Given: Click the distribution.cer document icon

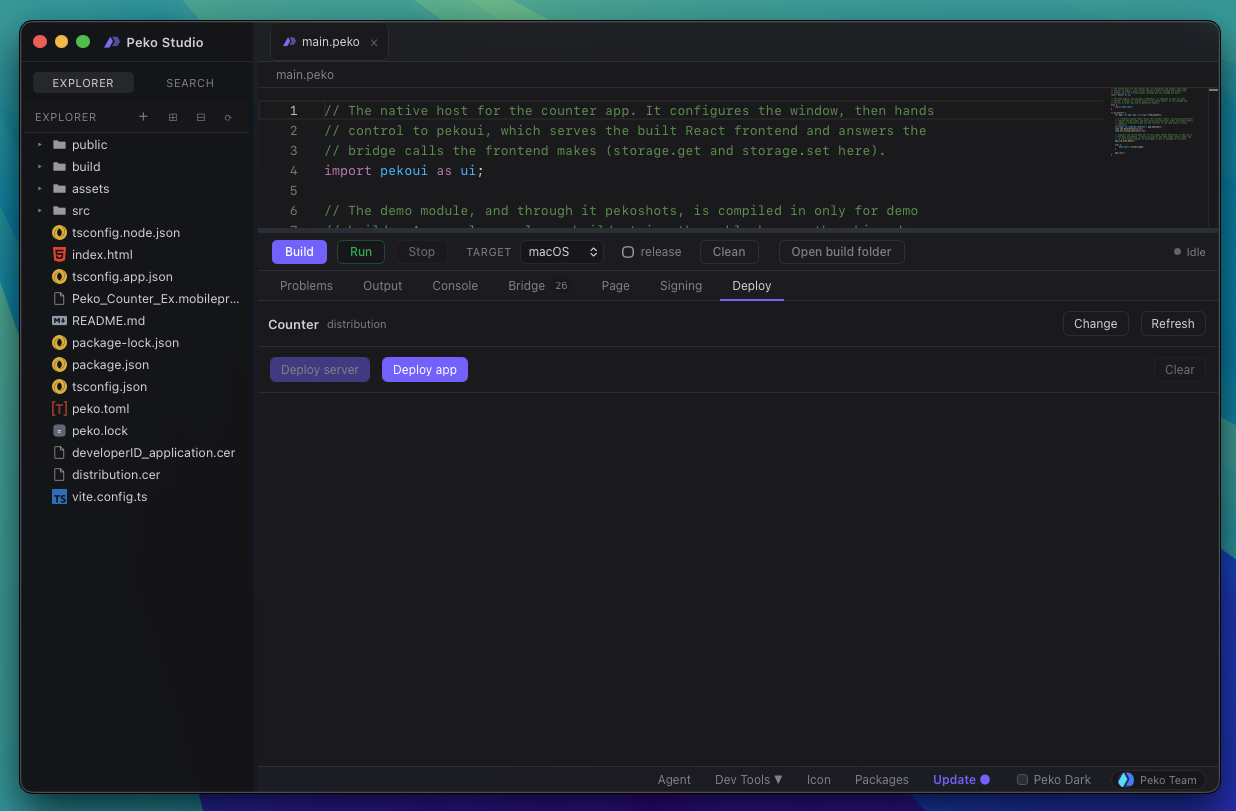Looking at the screenshot, I should coord(59,475).
